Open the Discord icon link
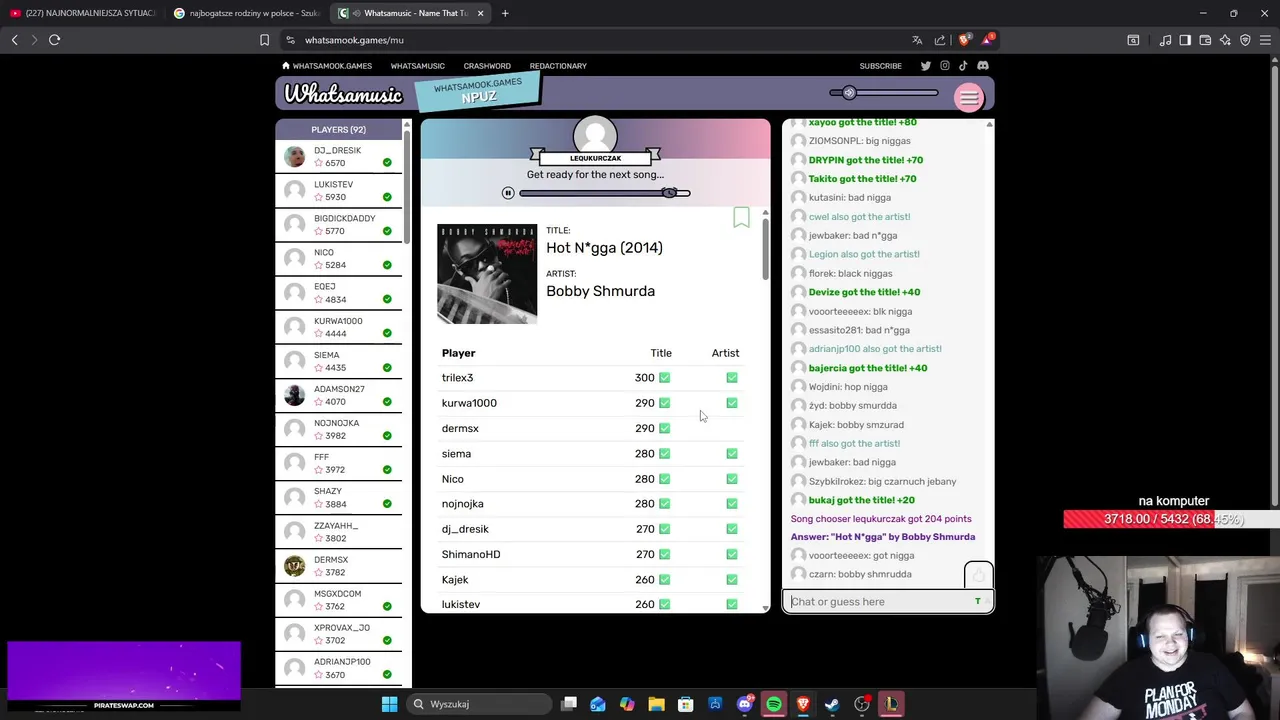1280x720 pixels. (x=983, y=66)
